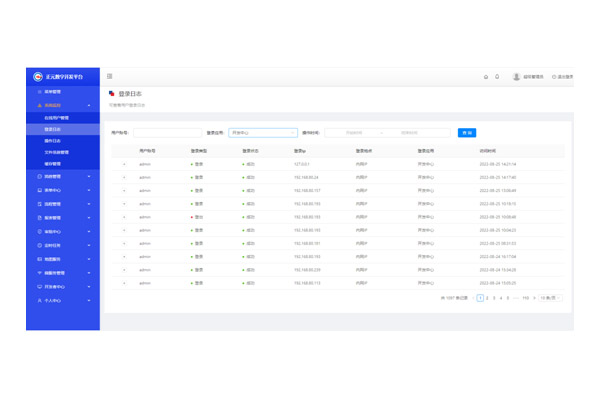Collapse the sidebar using the top hamburger icon
This screenshot has height=399, width=600.
click(x=109, y=76)
